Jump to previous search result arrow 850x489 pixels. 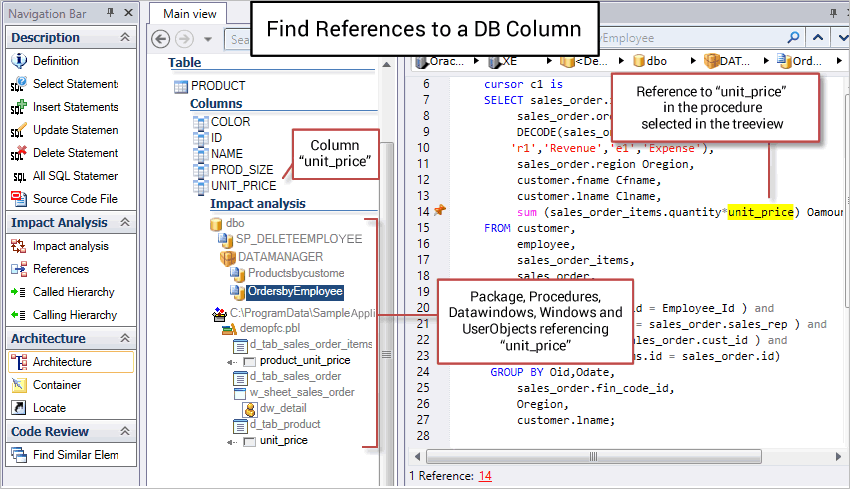click(817, 37)
